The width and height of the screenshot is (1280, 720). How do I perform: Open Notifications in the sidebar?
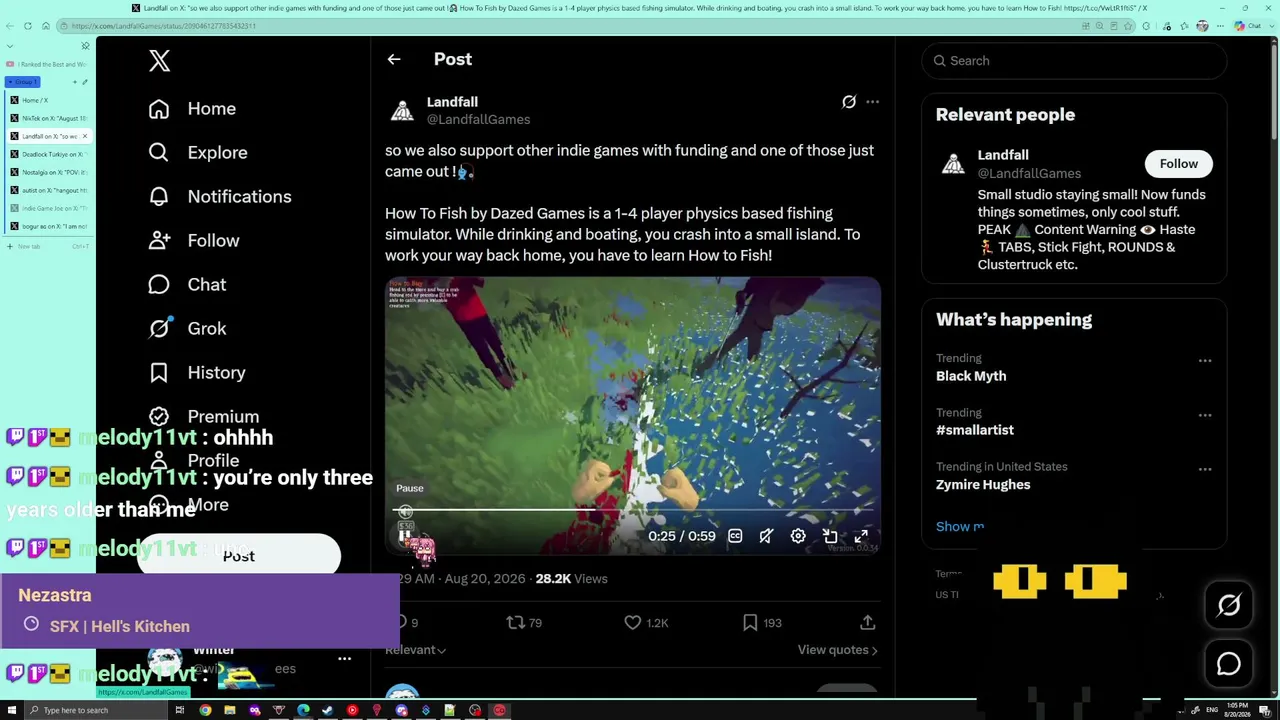click(x=219, y=197)
